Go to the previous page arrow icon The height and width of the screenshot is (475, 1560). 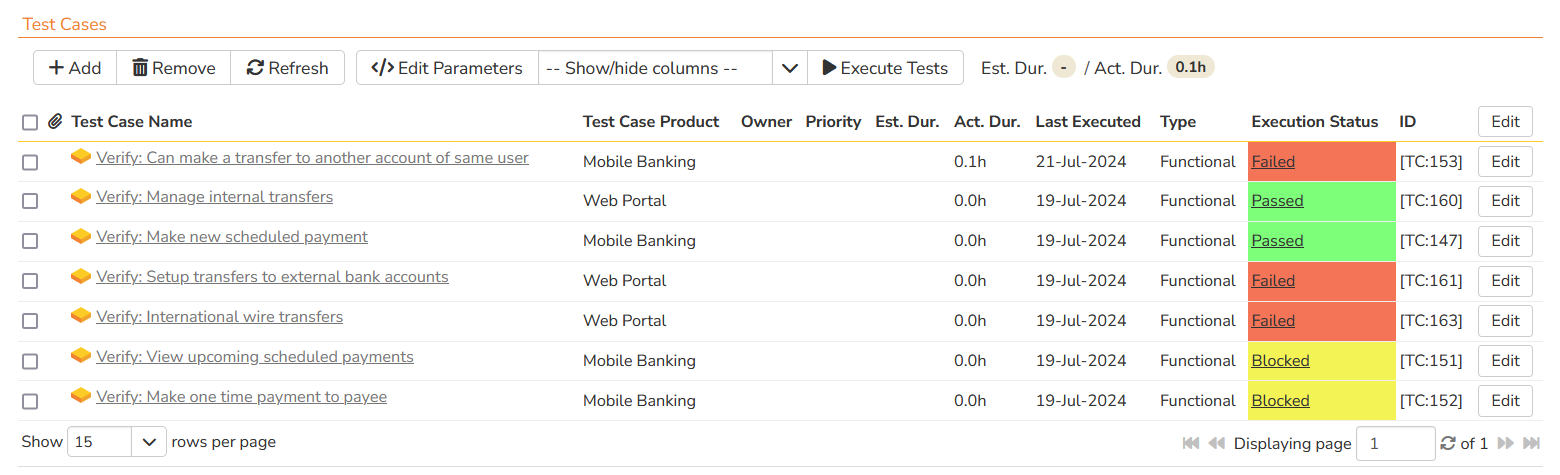click(x=1216, y=443)
